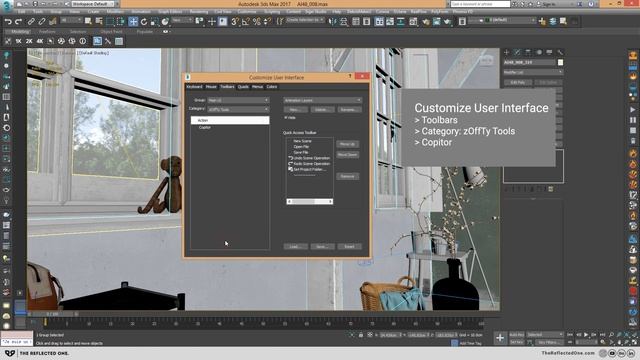Activate the Select and Scale tool
This screenshot has height=360, width=640.
point(154,21)
